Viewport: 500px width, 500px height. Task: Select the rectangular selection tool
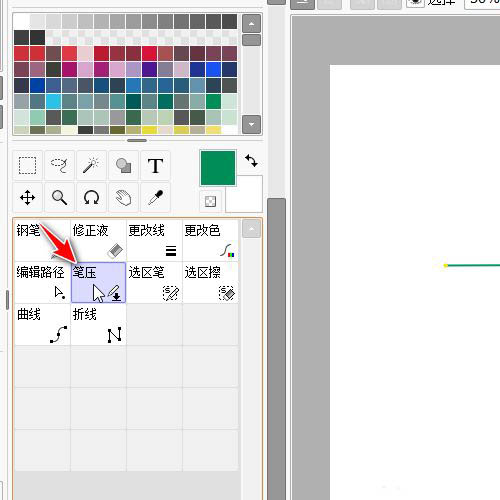27,165
